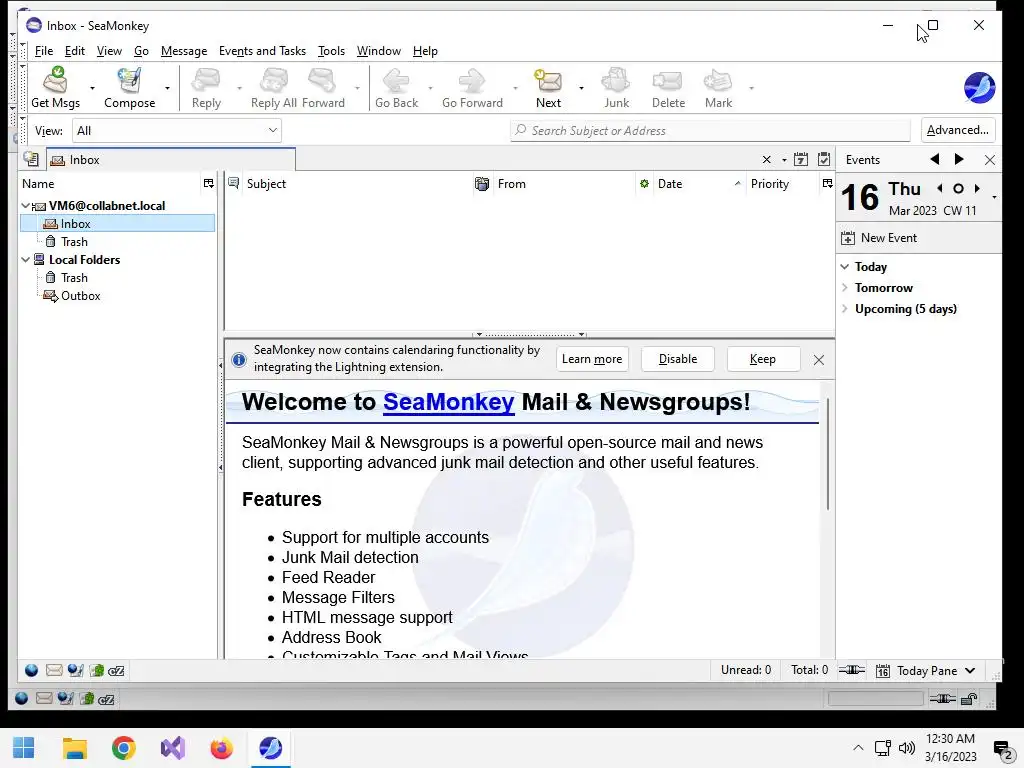
Task: Open the Edit menu
Action: tap(74, 51)
